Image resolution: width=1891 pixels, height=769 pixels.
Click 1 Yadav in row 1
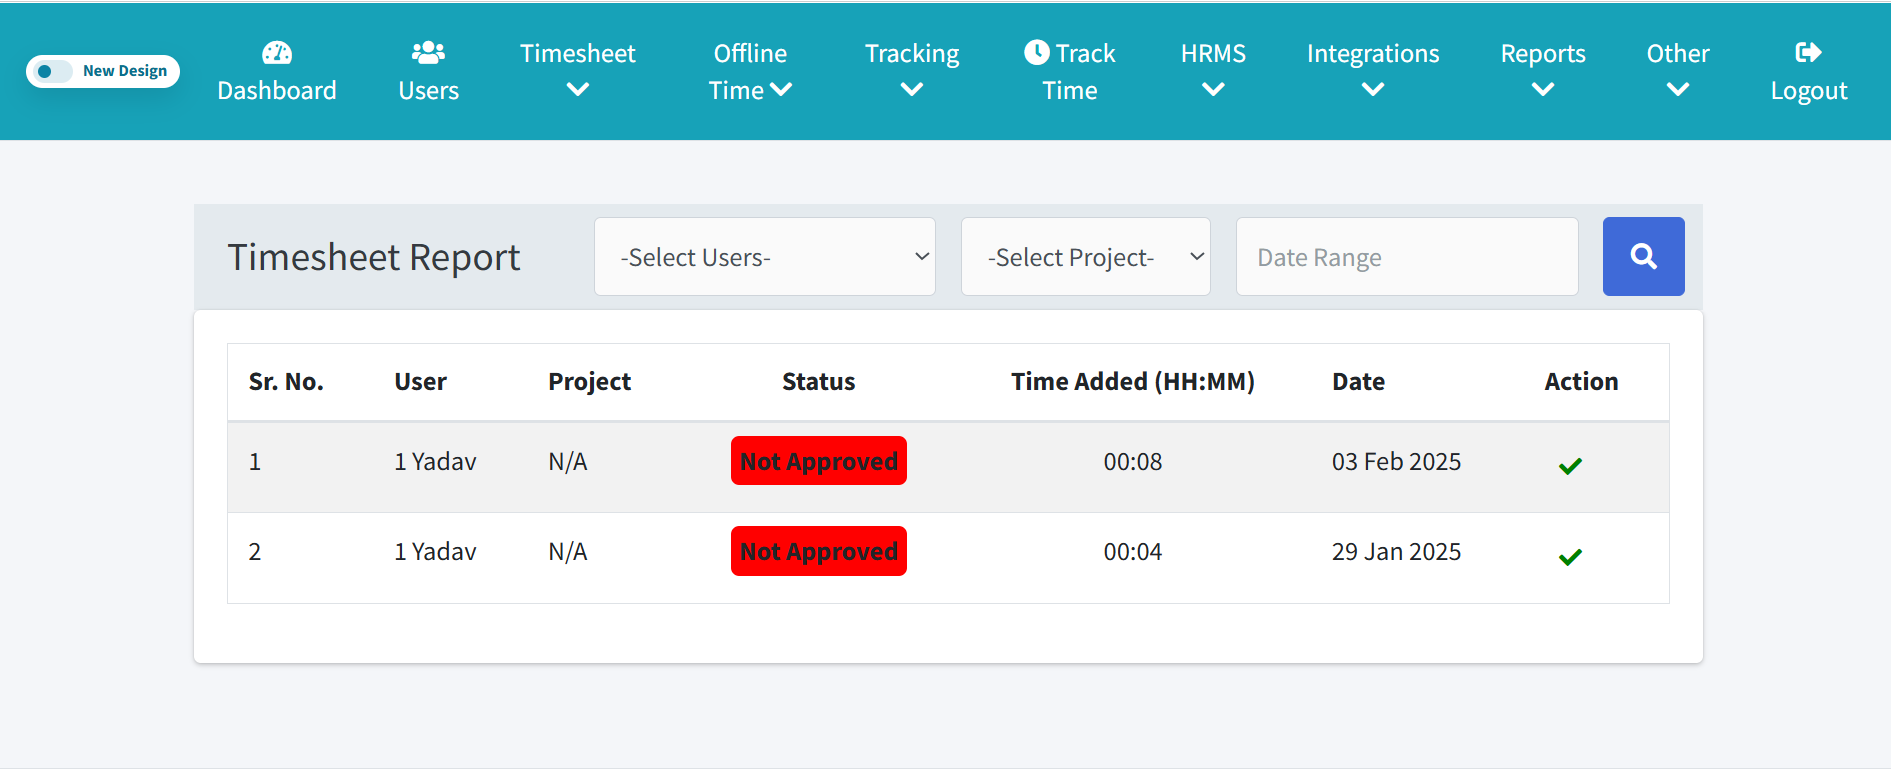tap(435, 462)
